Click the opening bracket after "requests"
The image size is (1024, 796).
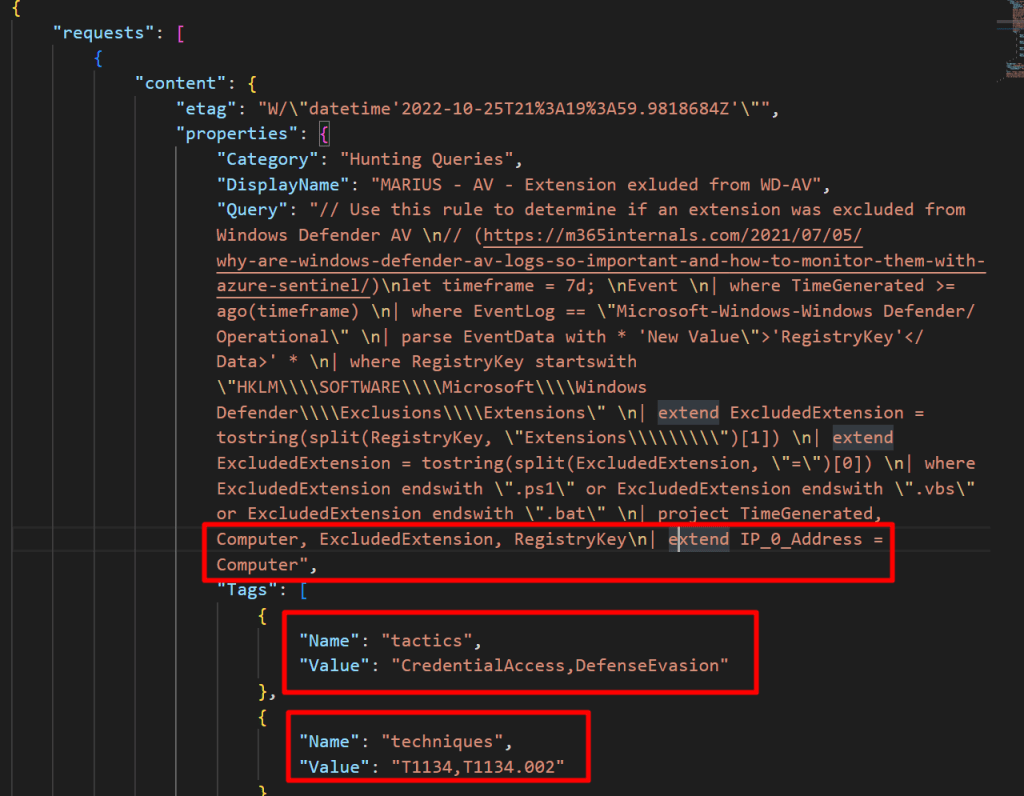180,33
